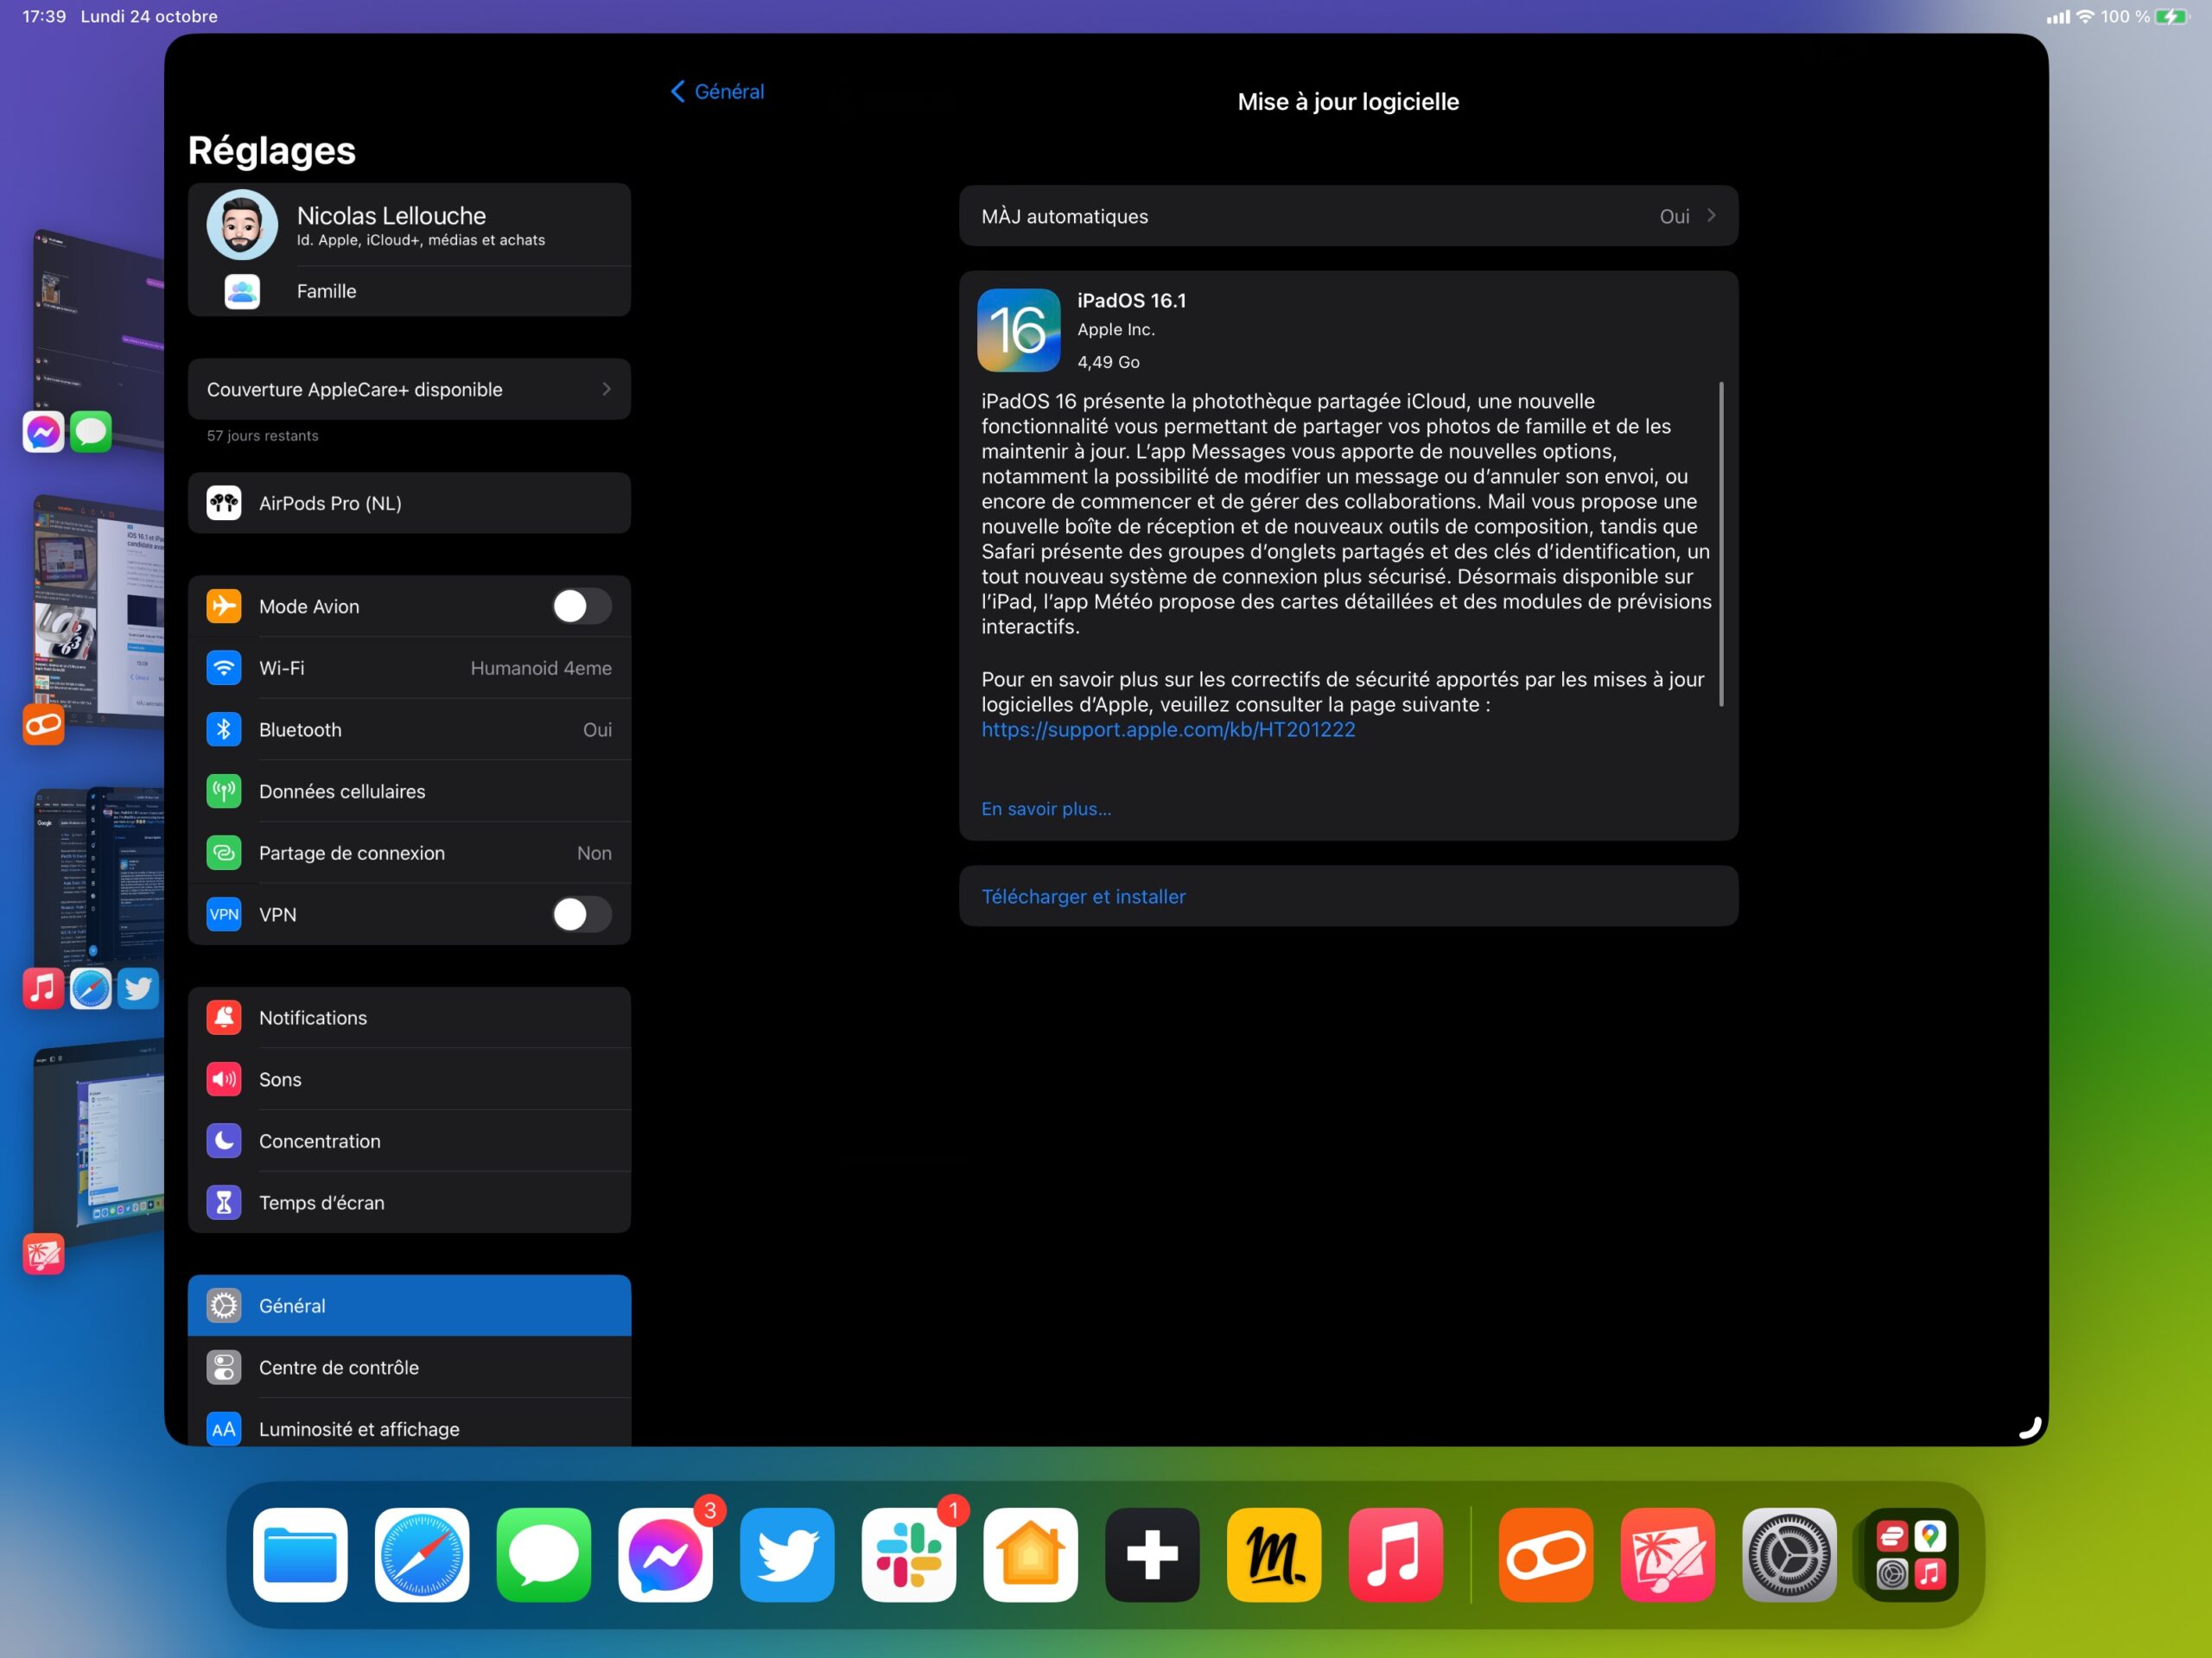Go back to Général
2212x1658 pixels.
(717, 91)
